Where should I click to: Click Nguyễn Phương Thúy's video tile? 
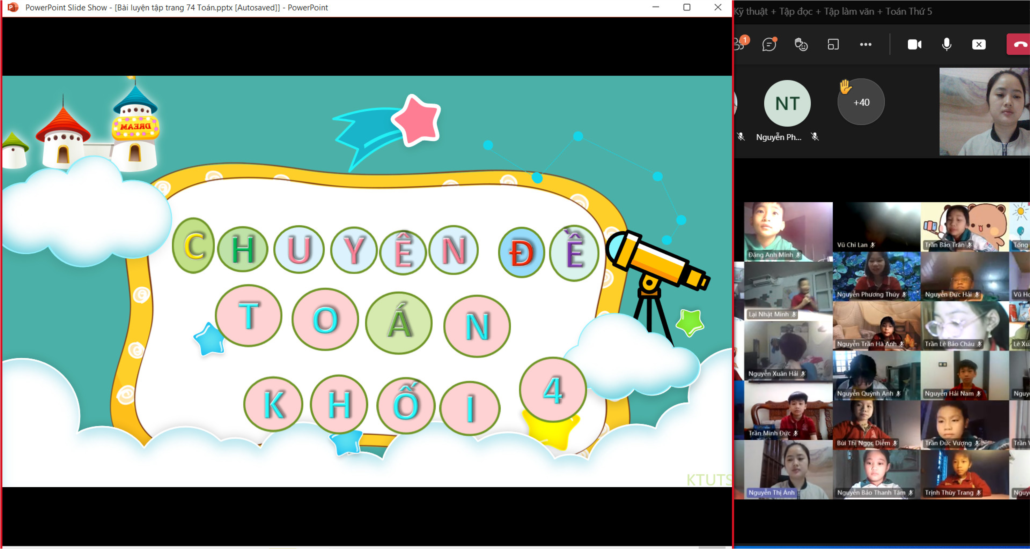[x=877, y=275]
